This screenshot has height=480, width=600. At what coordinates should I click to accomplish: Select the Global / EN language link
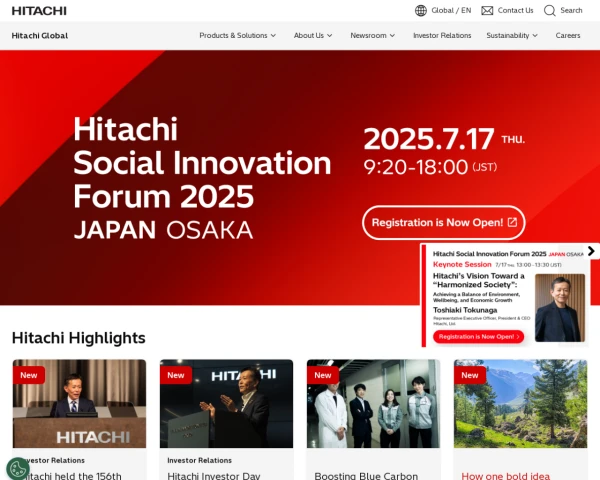[x=451, y=11]
